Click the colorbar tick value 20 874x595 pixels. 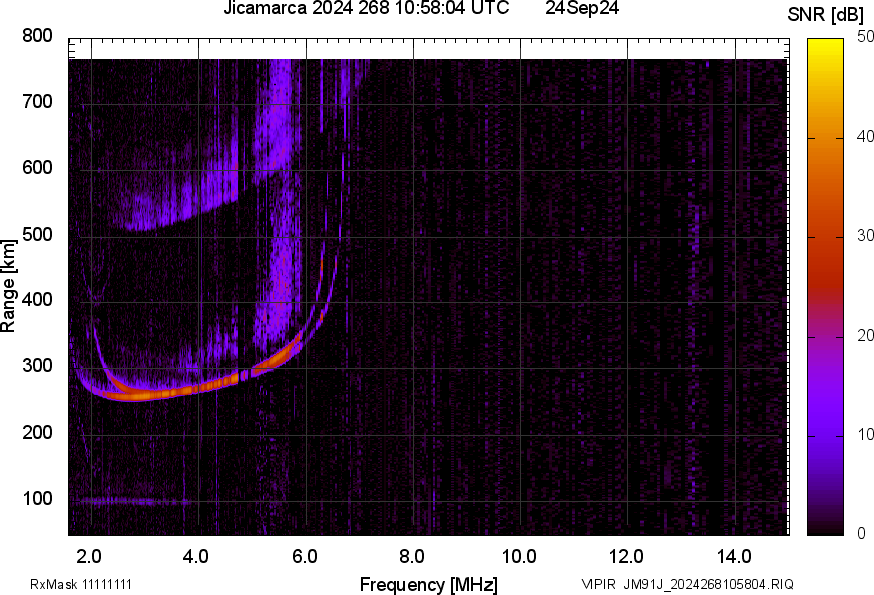click(865, 335)
